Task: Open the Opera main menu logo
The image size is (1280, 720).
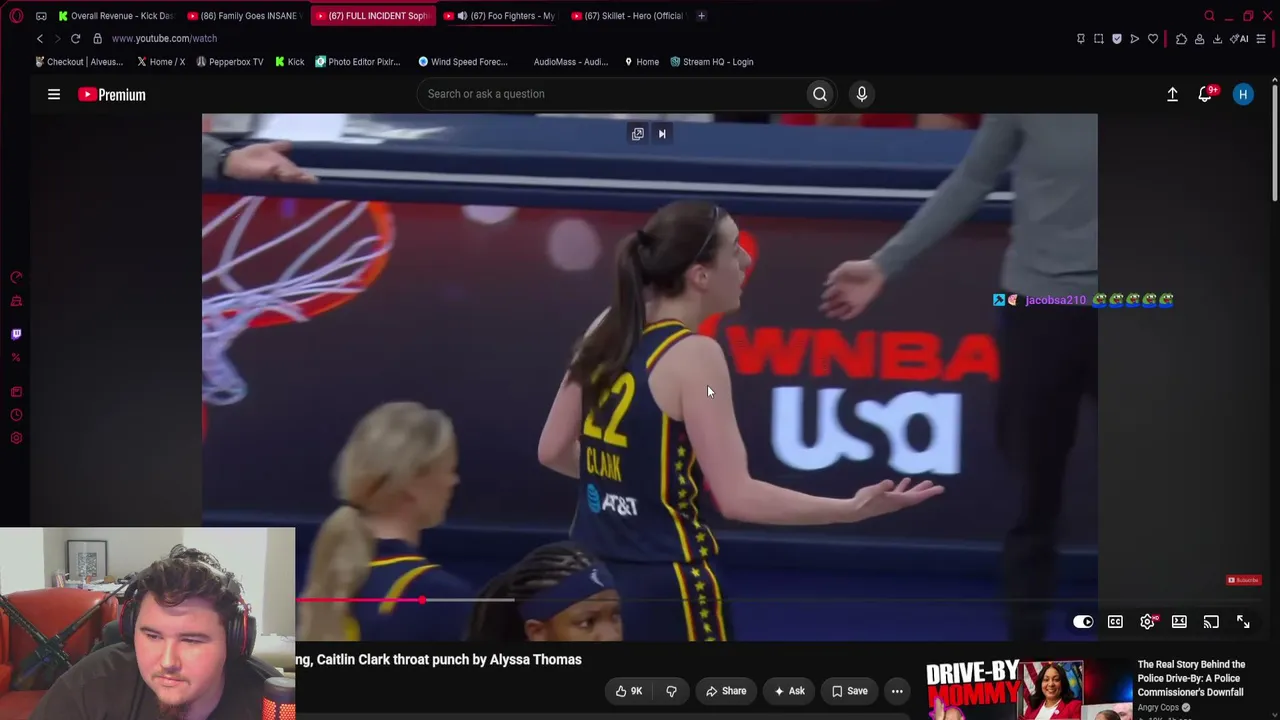Action: point(16,16)
